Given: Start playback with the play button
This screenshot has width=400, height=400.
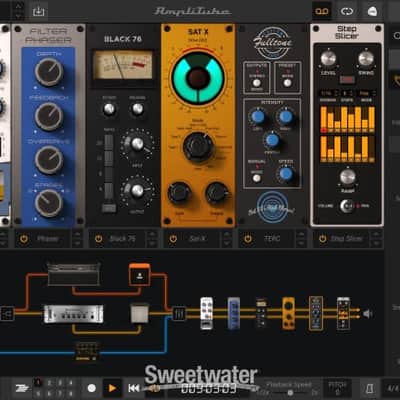Looking at the screenshot, I should [112, 388].
